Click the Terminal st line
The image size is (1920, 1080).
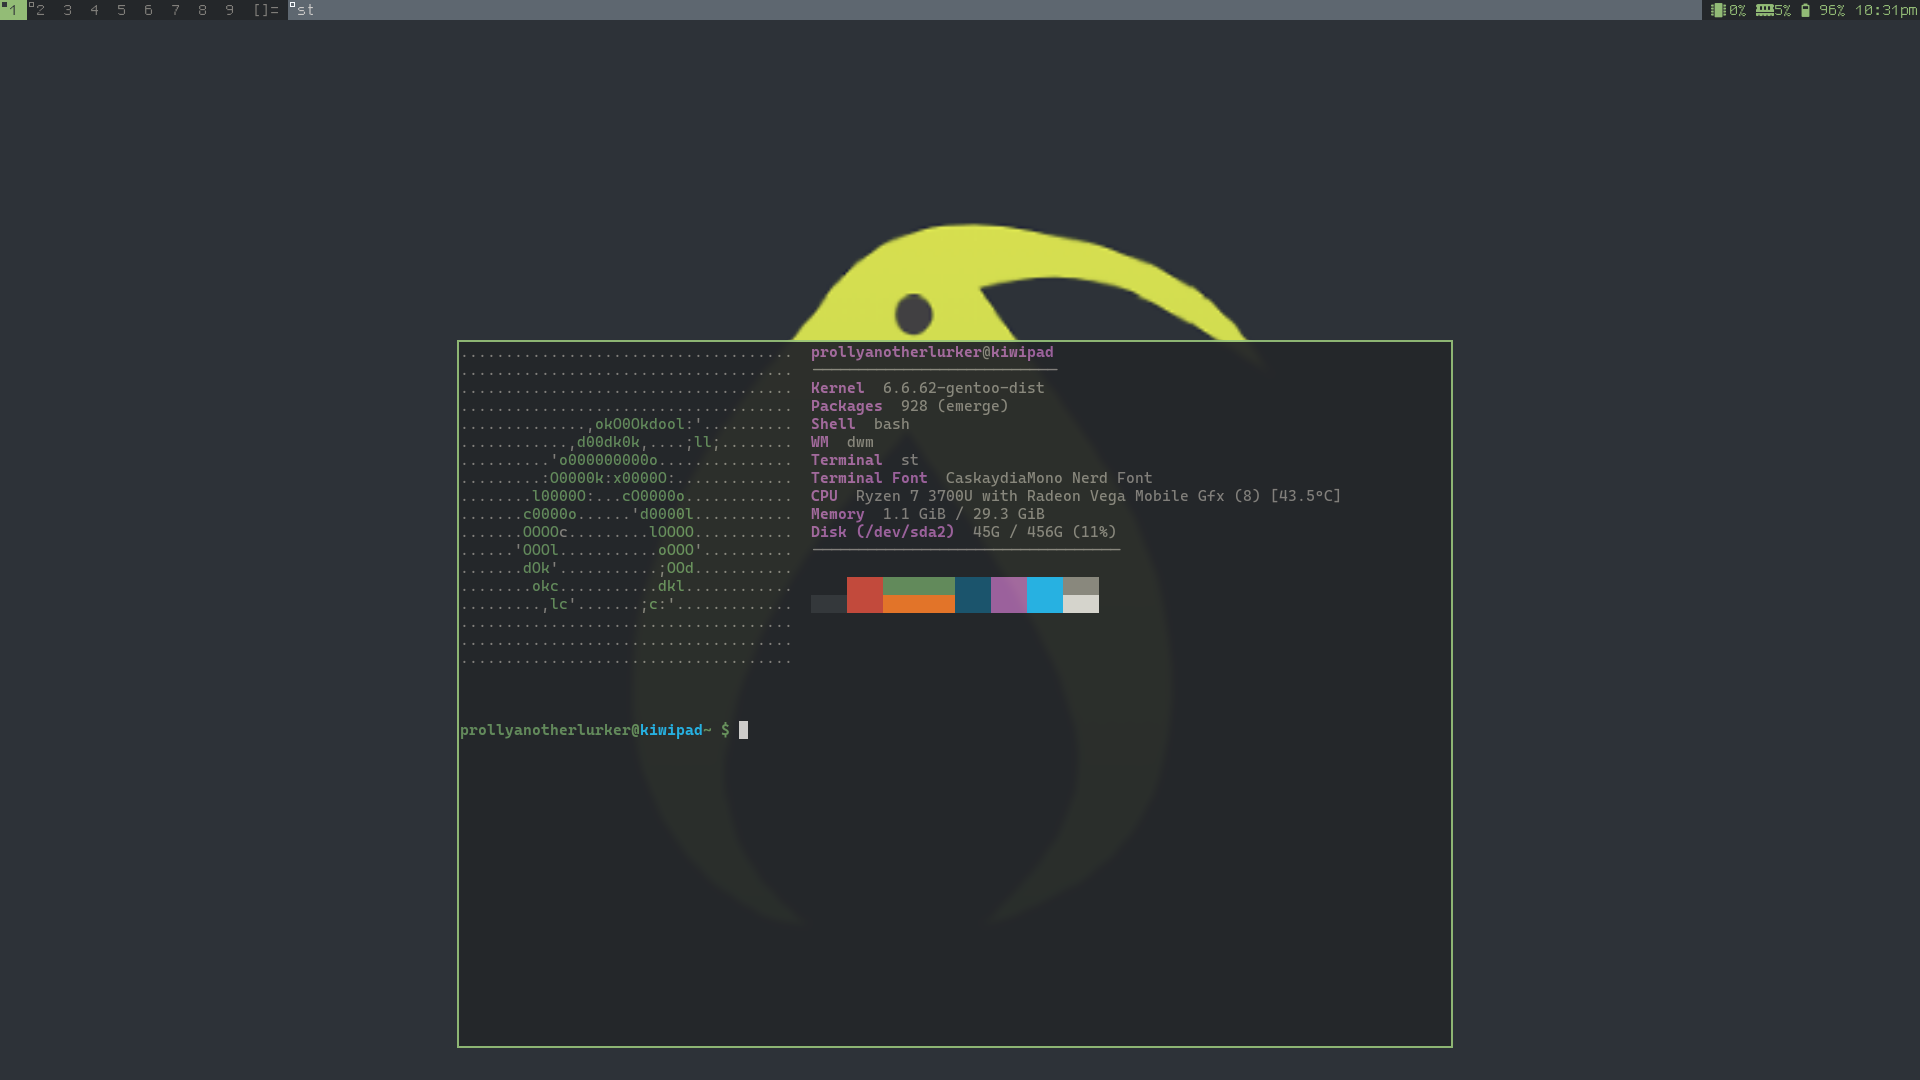click(864, 460)
